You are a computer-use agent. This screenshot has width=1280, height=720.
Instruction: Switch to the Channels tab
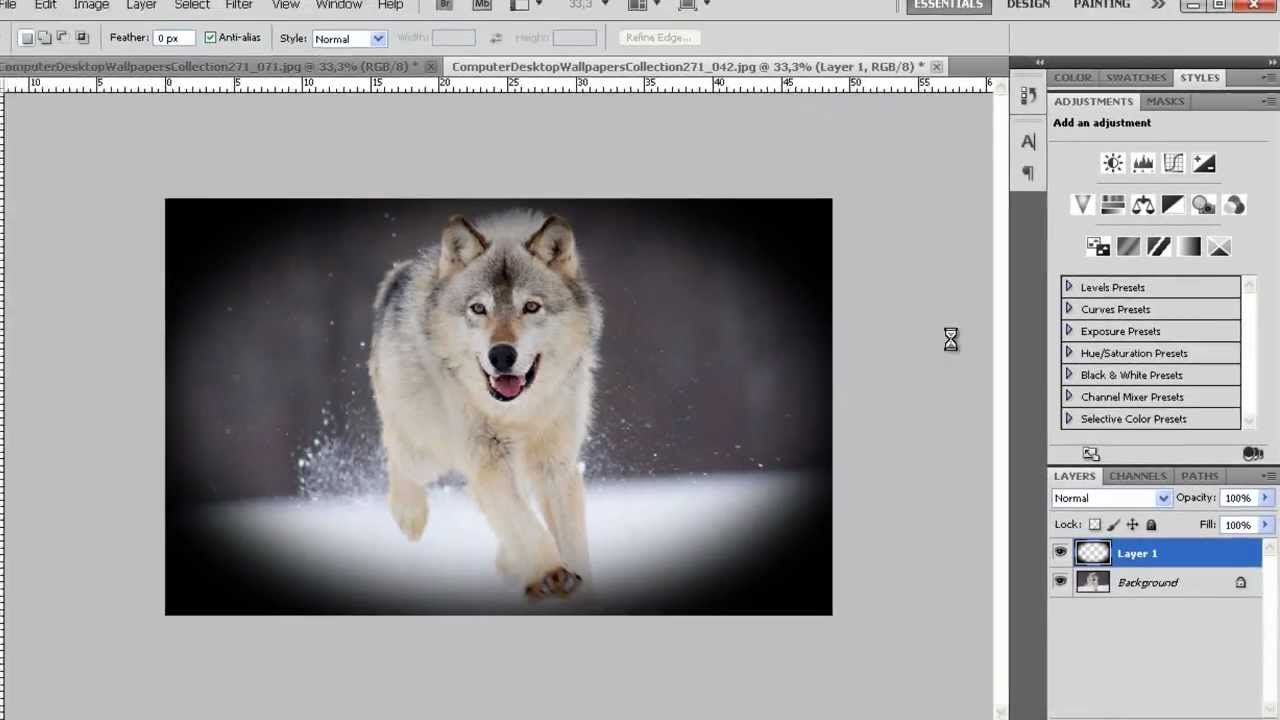tap(1138, 476)
